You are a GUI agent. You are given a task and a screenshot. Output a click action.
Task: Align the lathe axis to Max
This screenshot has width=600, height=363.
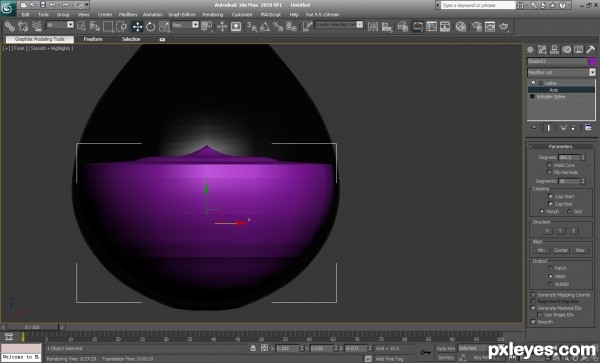580,250
